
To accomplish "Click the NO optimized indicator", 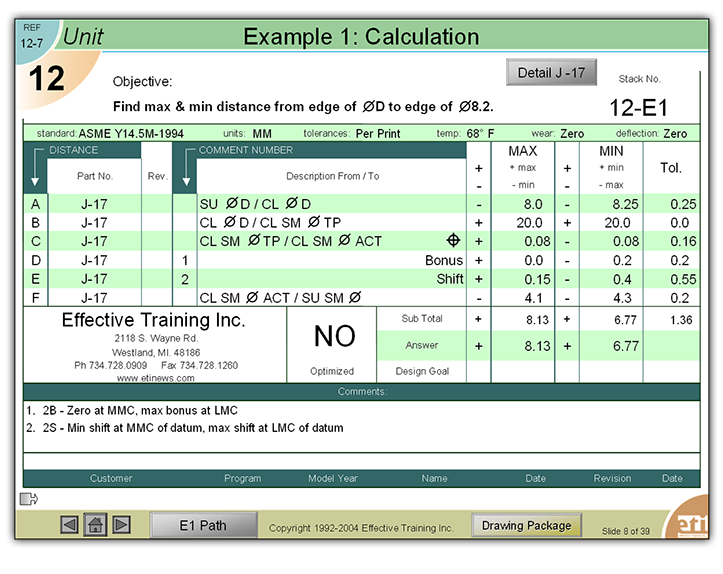I will [334, 337].
